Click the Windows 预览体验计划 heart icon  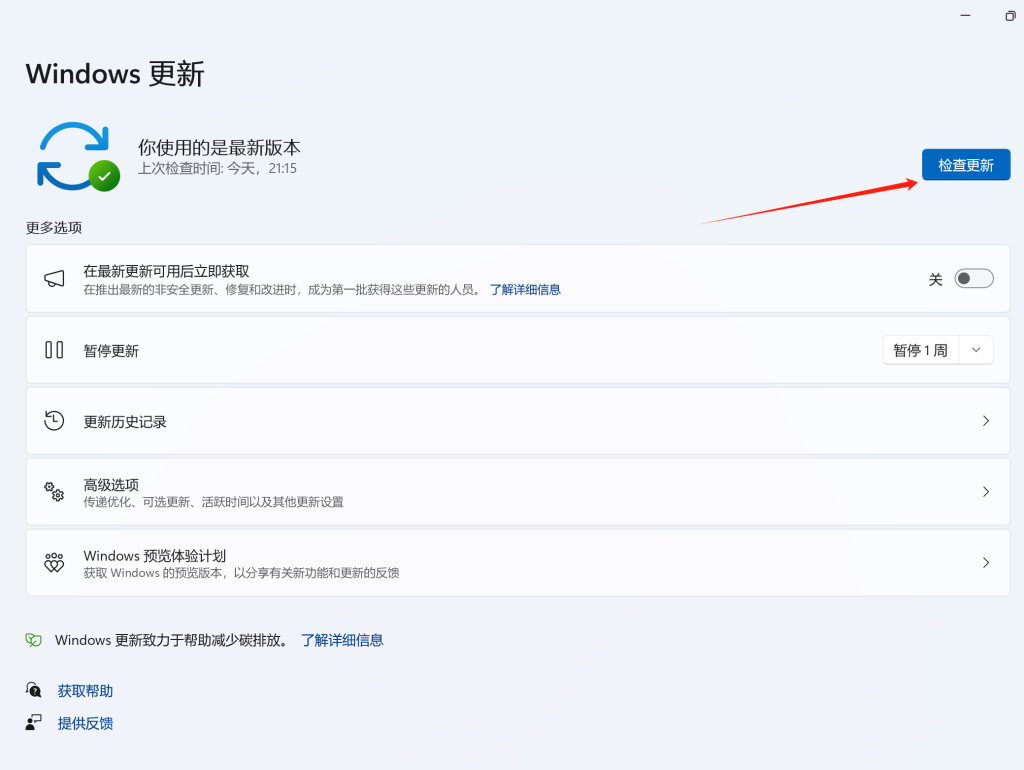pos(52,562)
